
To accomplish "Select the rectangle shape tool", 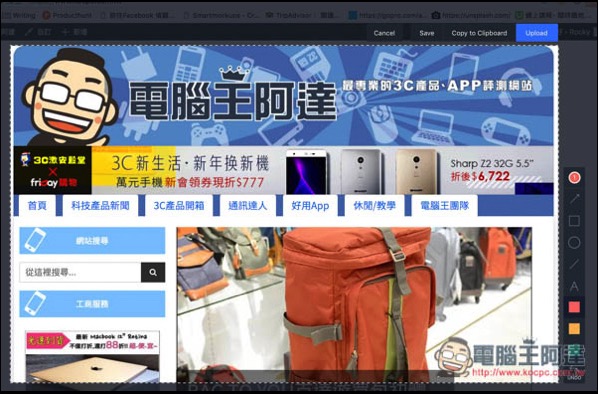I will click(x=574, y=221).
